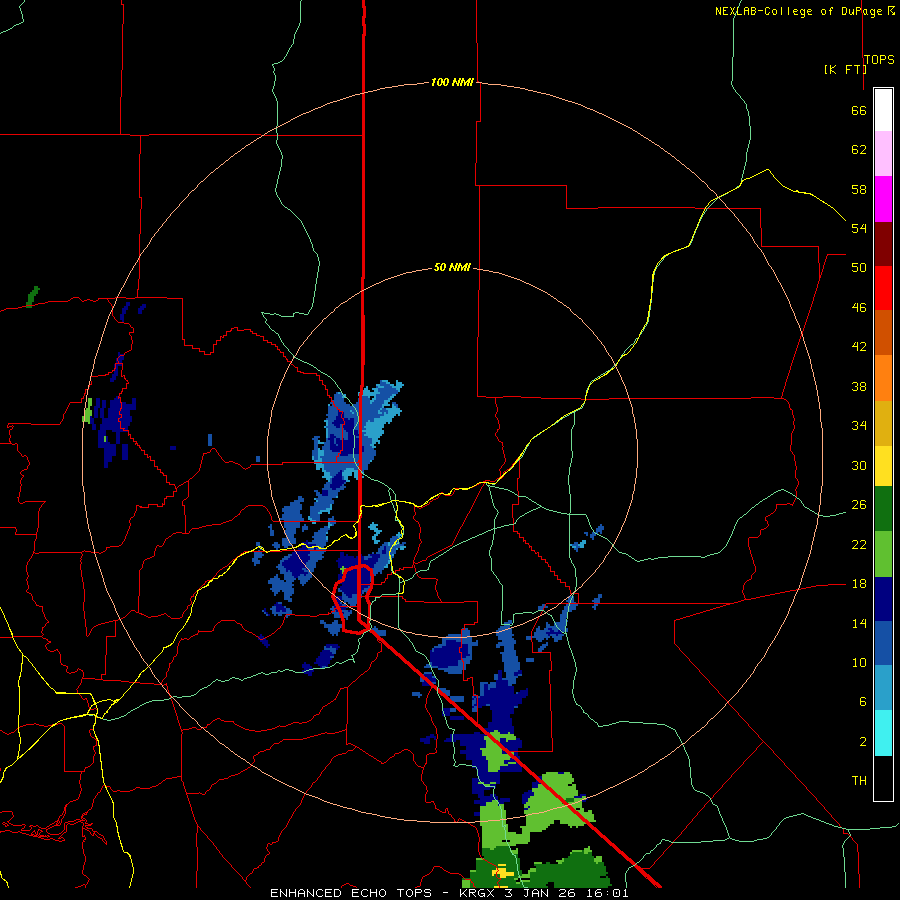Click the dark orange 42 kft legend swatch

[x=883, y=333]
